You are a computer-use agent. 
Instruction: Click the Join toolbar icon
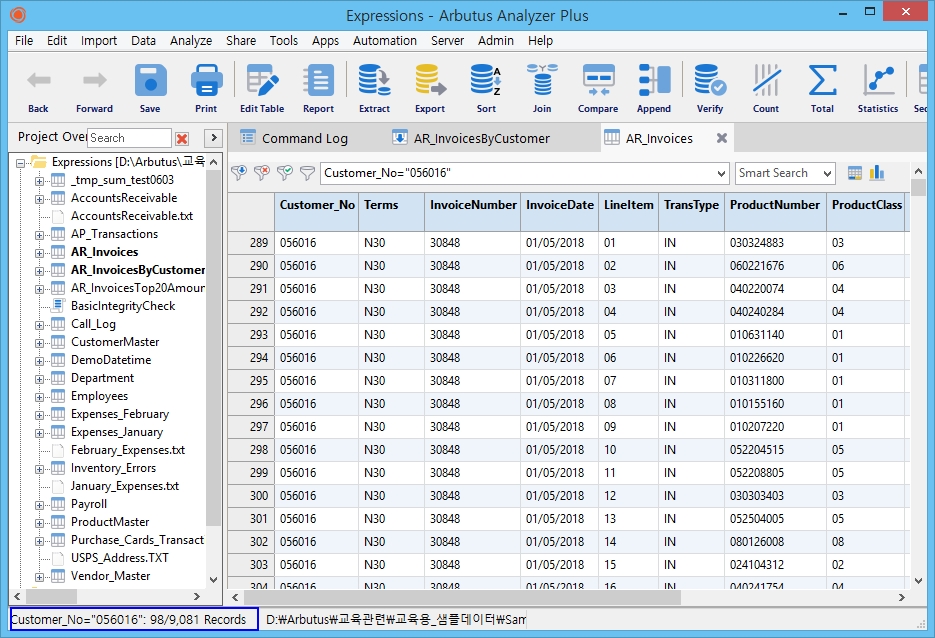pyautogui.click(x=542, y=87)
